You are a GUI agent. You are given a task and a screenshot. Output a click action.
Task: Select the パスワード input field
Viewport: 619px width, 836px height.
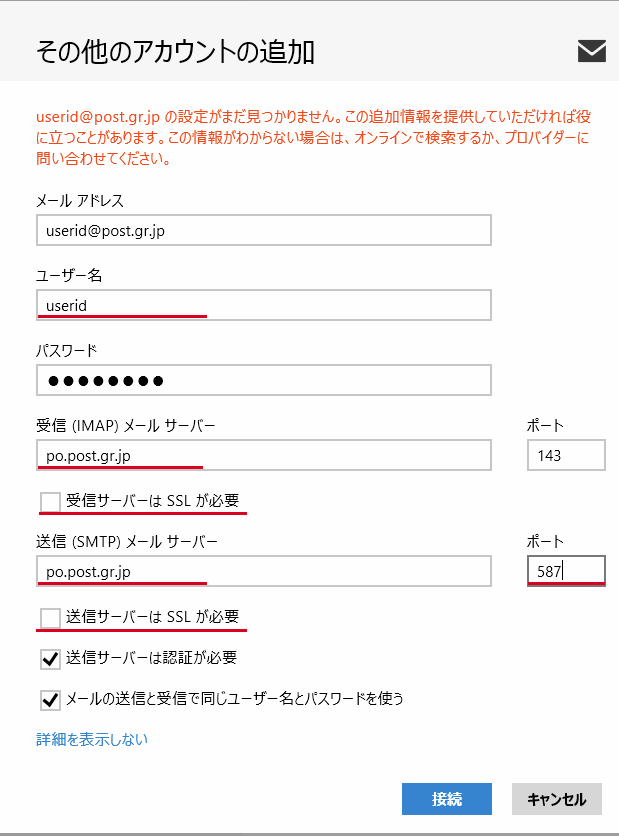(x=264, y=380)
